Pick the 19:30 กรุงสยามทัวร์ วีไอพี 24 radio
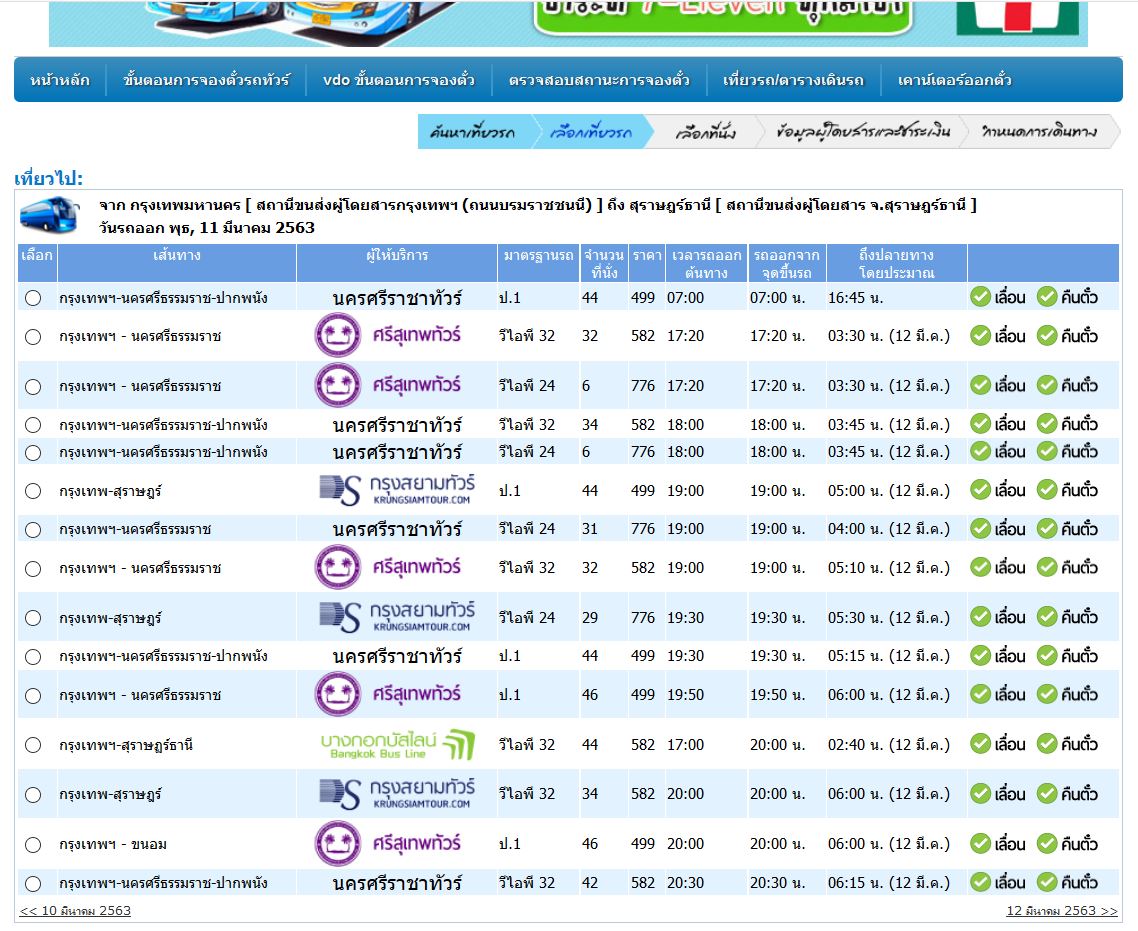Viewport: 1138px width, 931px height. (x=33, y=618)
